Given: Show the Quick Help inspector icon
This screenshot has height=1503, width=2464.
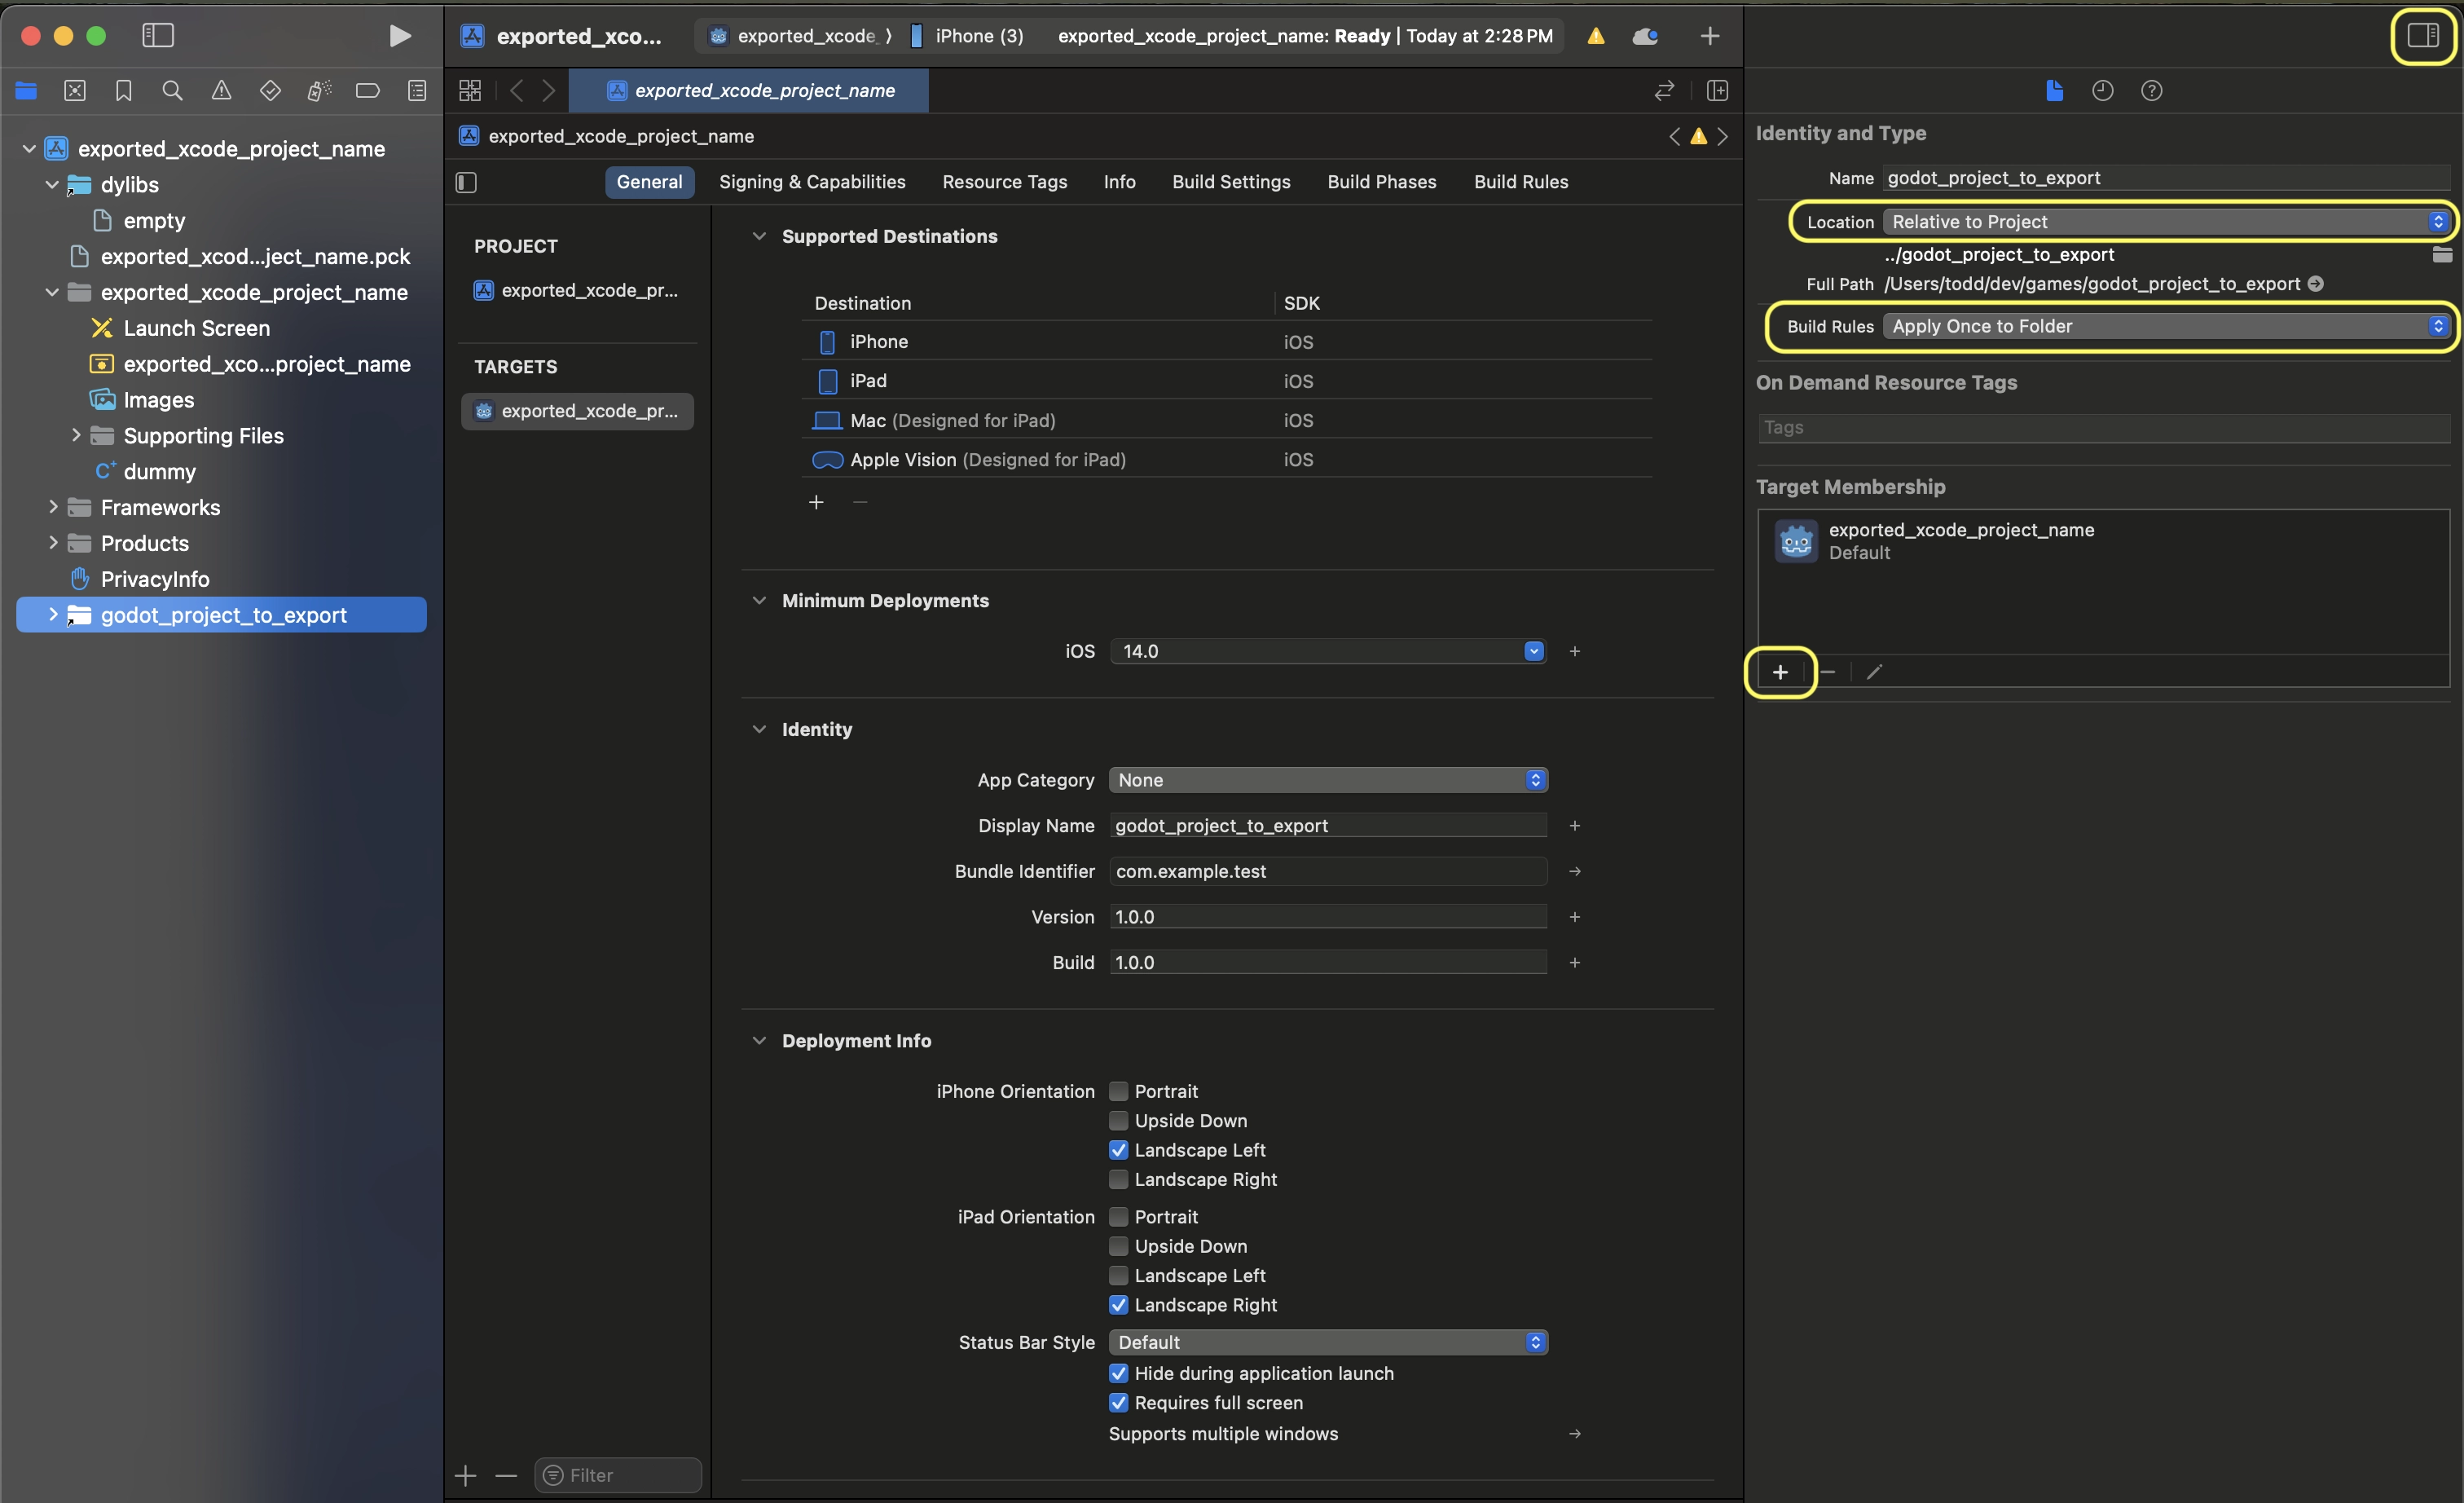Looking at the screenshot, I should 2151,91.
